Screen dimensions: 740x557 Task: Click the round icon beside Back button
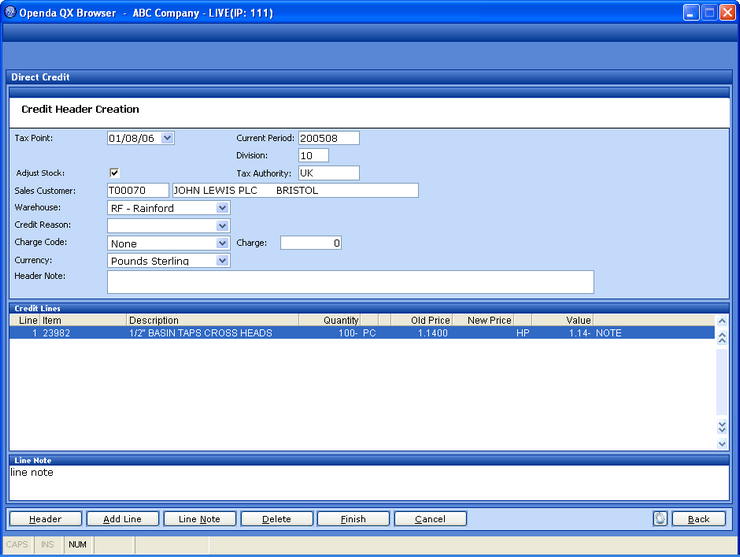pyautogui.click(x=660, y=518)
